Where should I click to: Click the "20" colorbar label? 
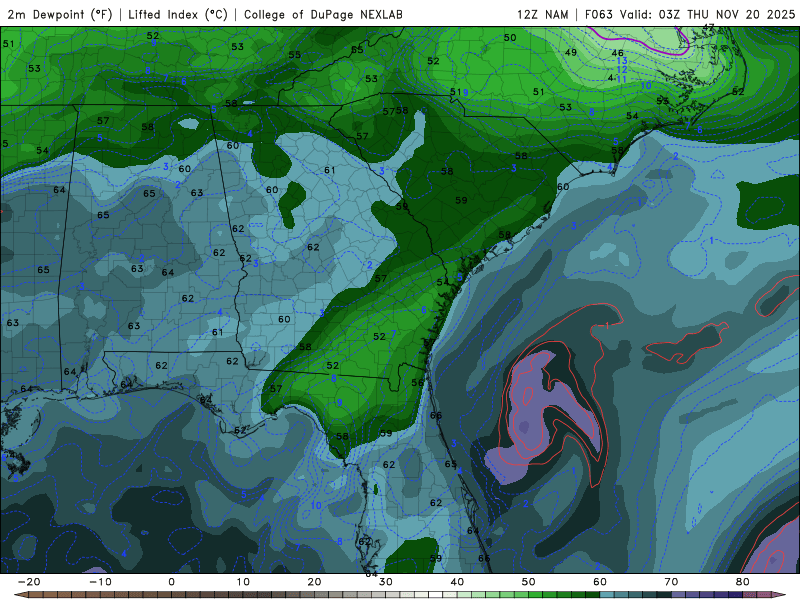(x=314, y=582)
